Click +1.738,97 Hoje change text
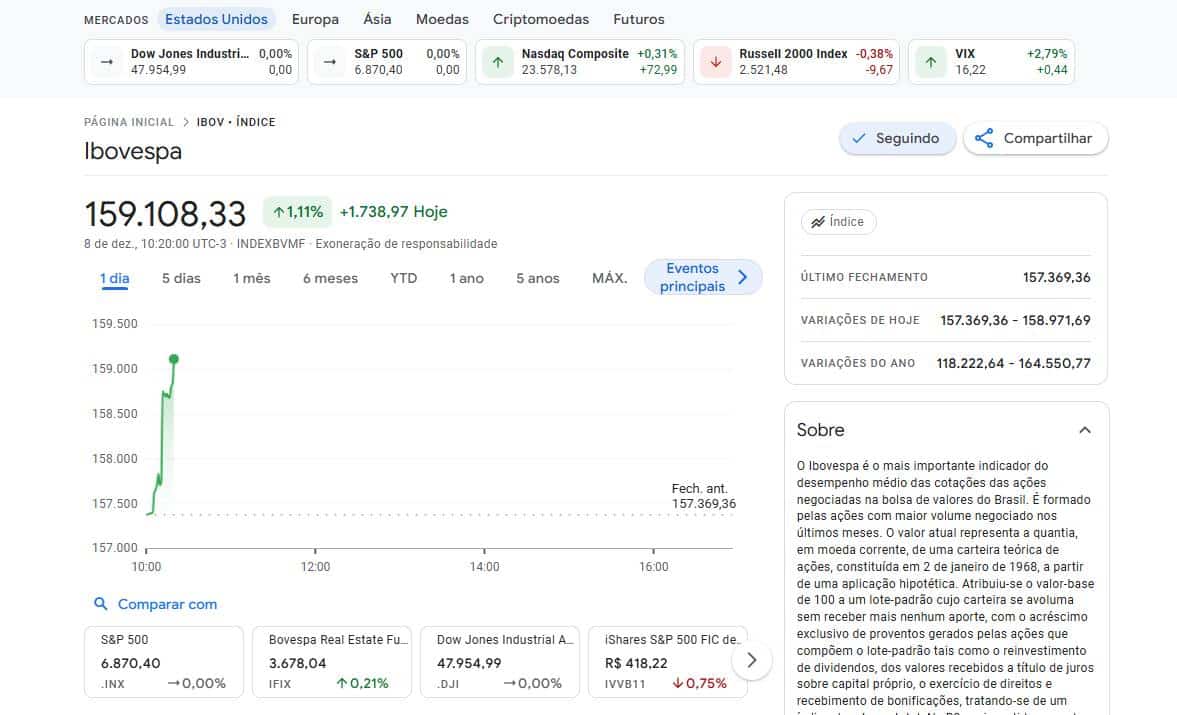The height and width of the screenshot is (715, 1177). click(393, 212)
